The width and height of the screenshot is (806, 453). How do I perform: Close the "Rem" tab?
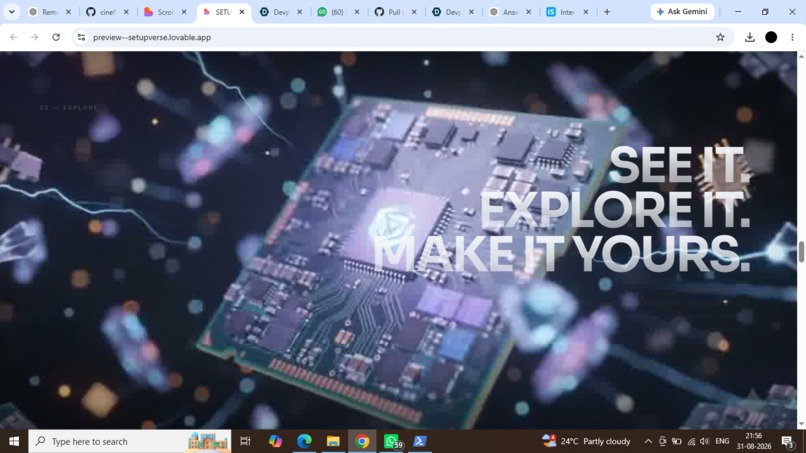click(x=68, y=12)
